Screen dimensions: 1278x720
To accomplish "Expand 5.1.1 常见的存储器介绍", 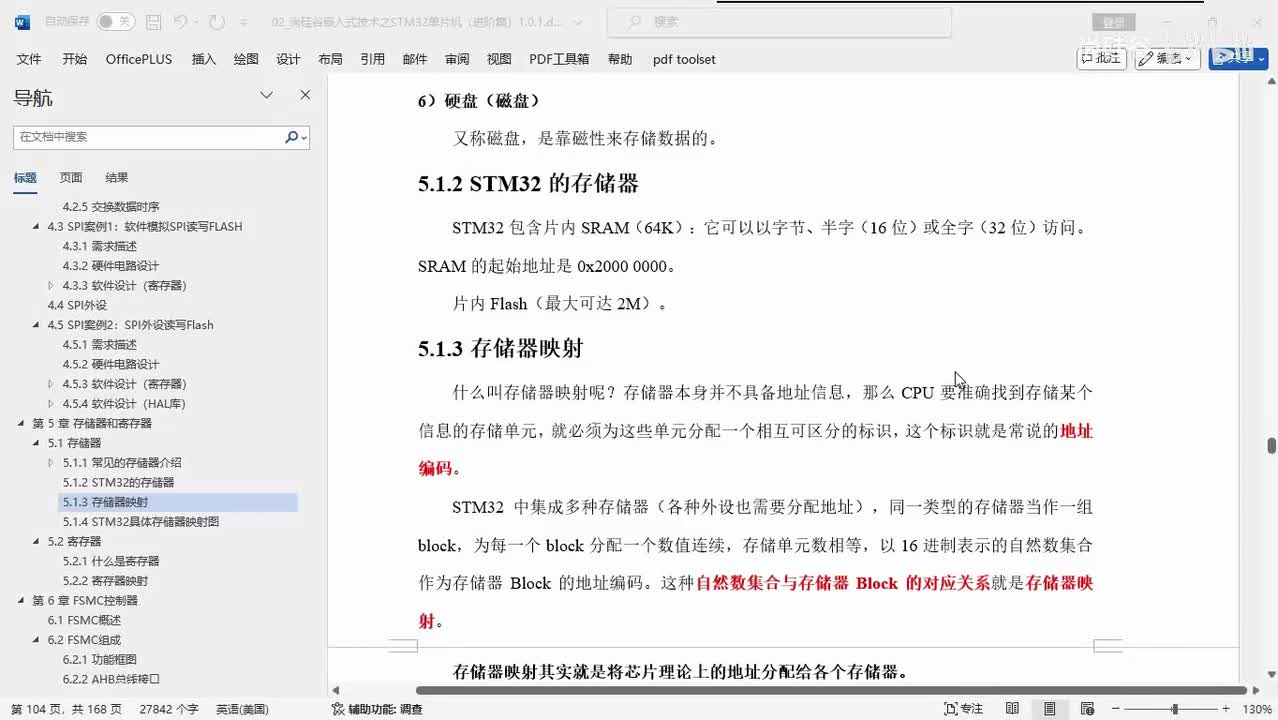I will 52,463.
